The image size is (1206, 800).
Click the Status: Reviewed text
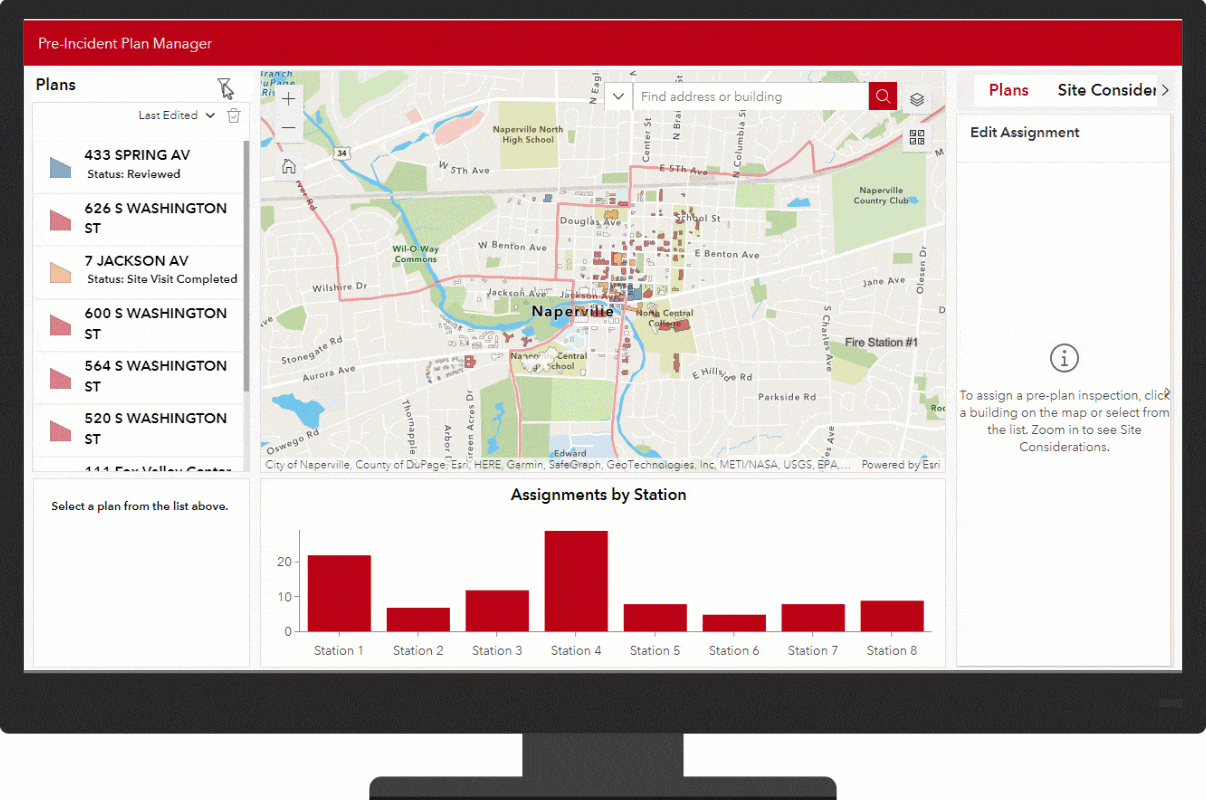click(x=134, y=174)
